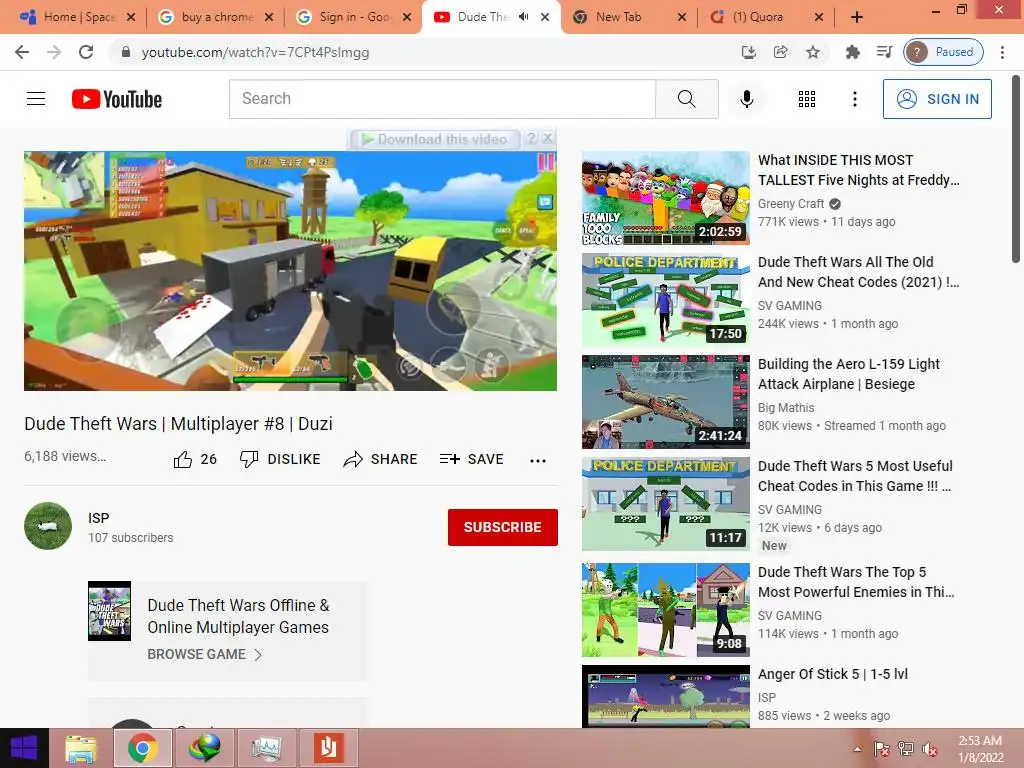Image resolution: width=1024 pixels, height=768 pixels.
Task: Click the page vertical scrollbar
Action: tap(1016, 171)
